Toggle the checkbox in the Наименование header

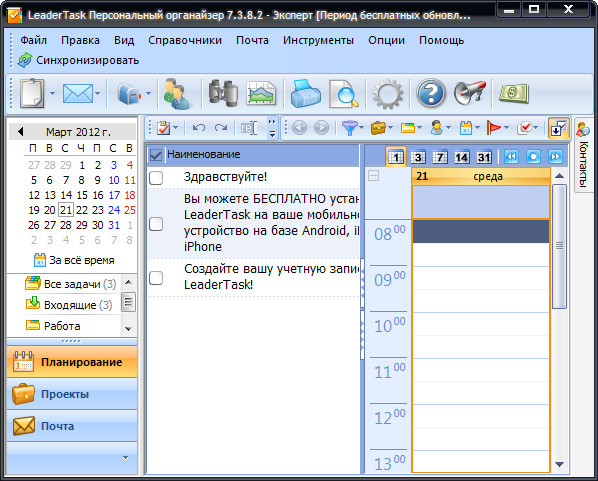[156, 155]
